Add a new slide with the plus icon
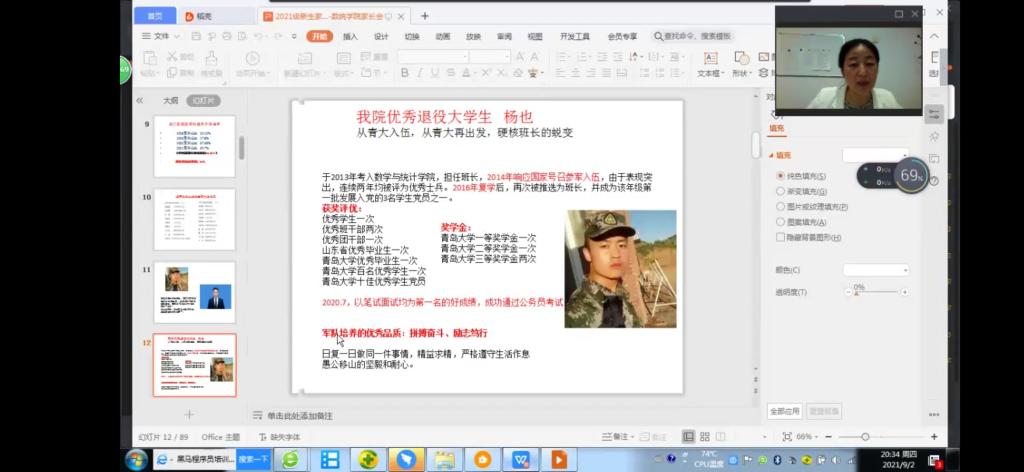Viewport: 1024px width, 472px height. click(188, 414)
